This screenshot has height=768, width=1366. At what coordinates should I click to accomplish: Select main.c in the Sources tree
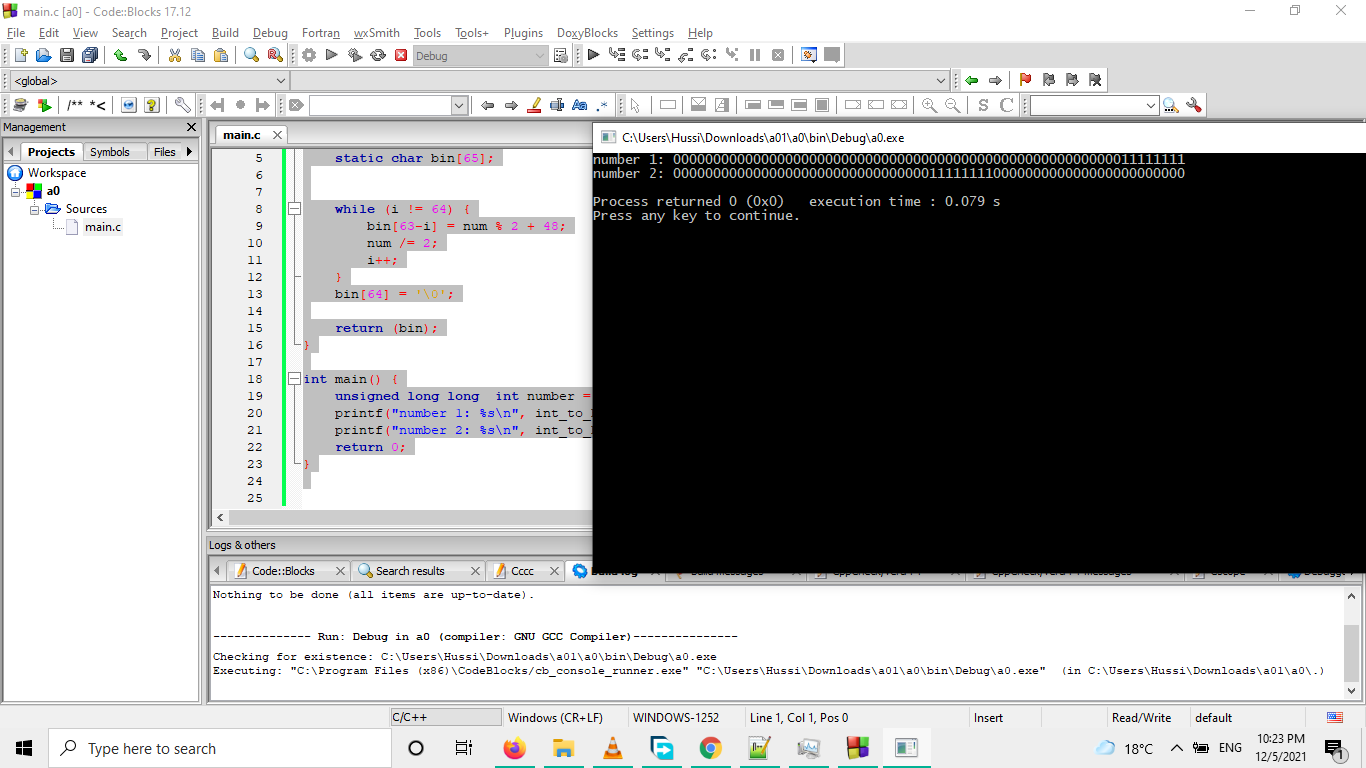tap(103, 227)
